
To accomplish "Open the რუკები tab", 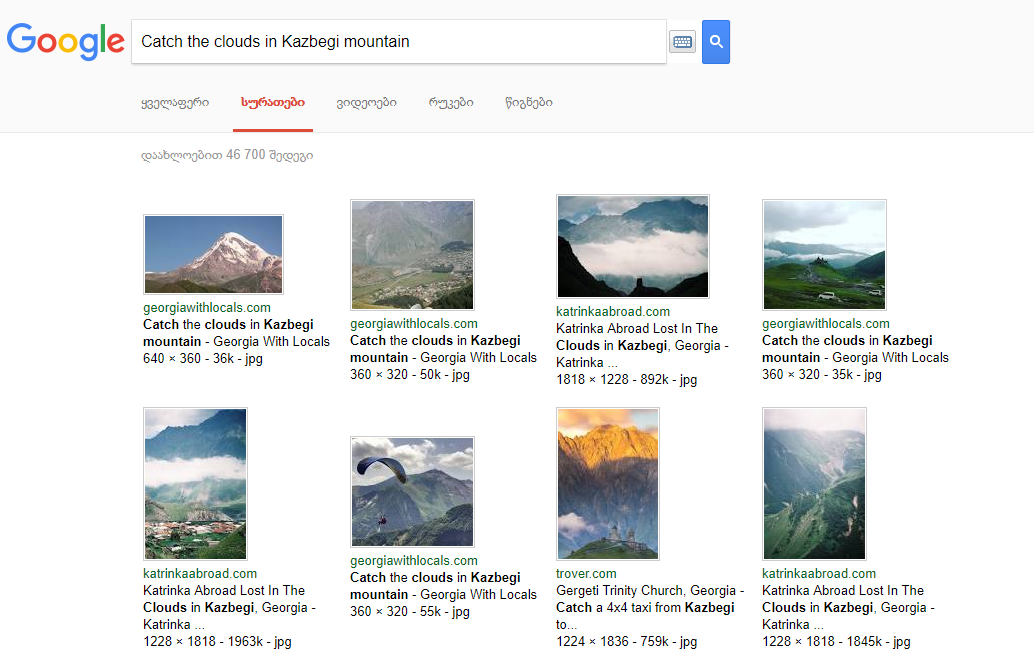I will click(451, 102).
